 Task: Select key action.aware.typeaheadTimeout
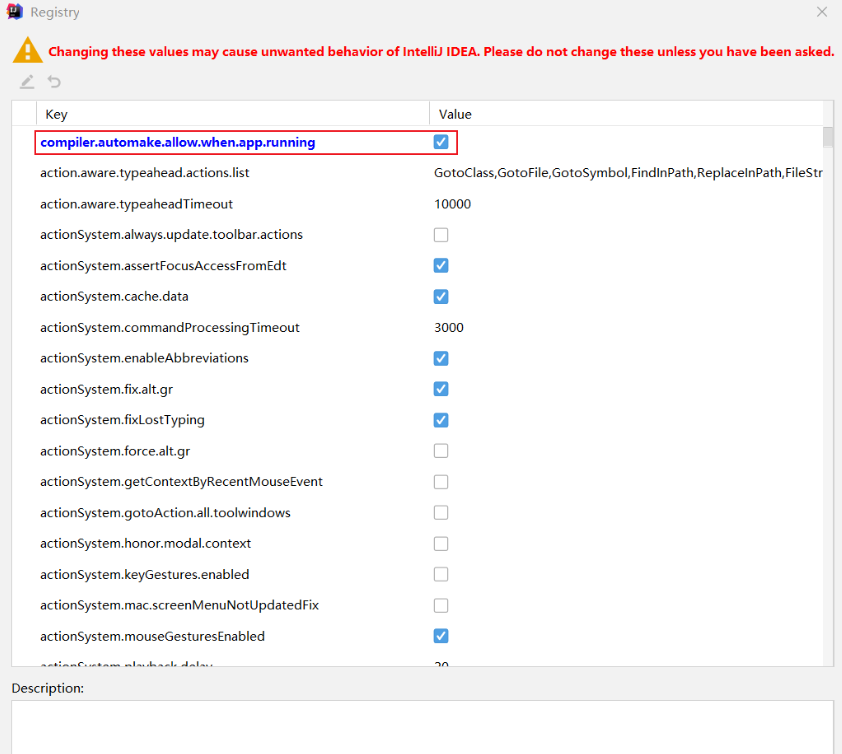[x=136, y=204]
